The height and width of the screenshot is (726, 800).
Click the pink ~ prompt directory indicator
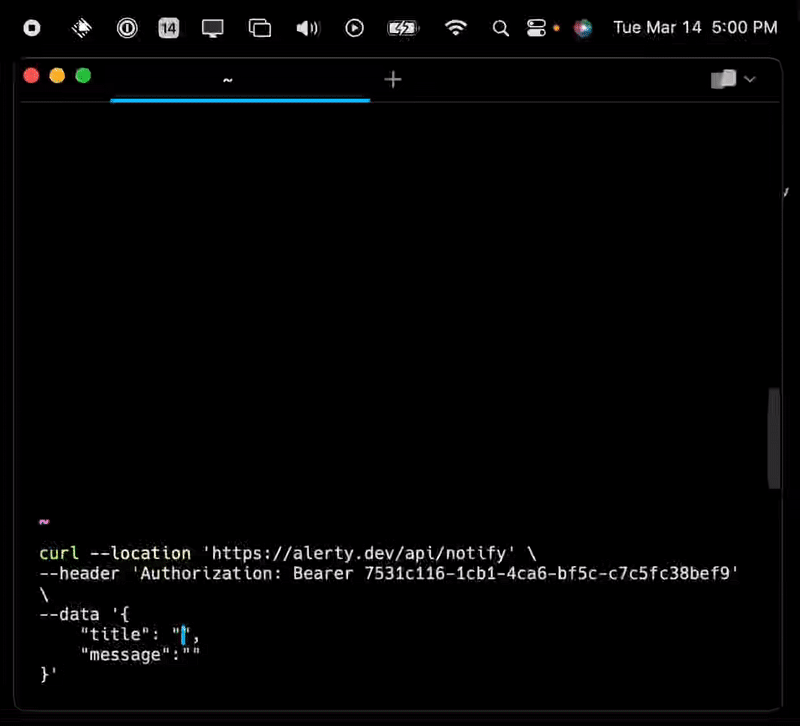coord(44,521)
